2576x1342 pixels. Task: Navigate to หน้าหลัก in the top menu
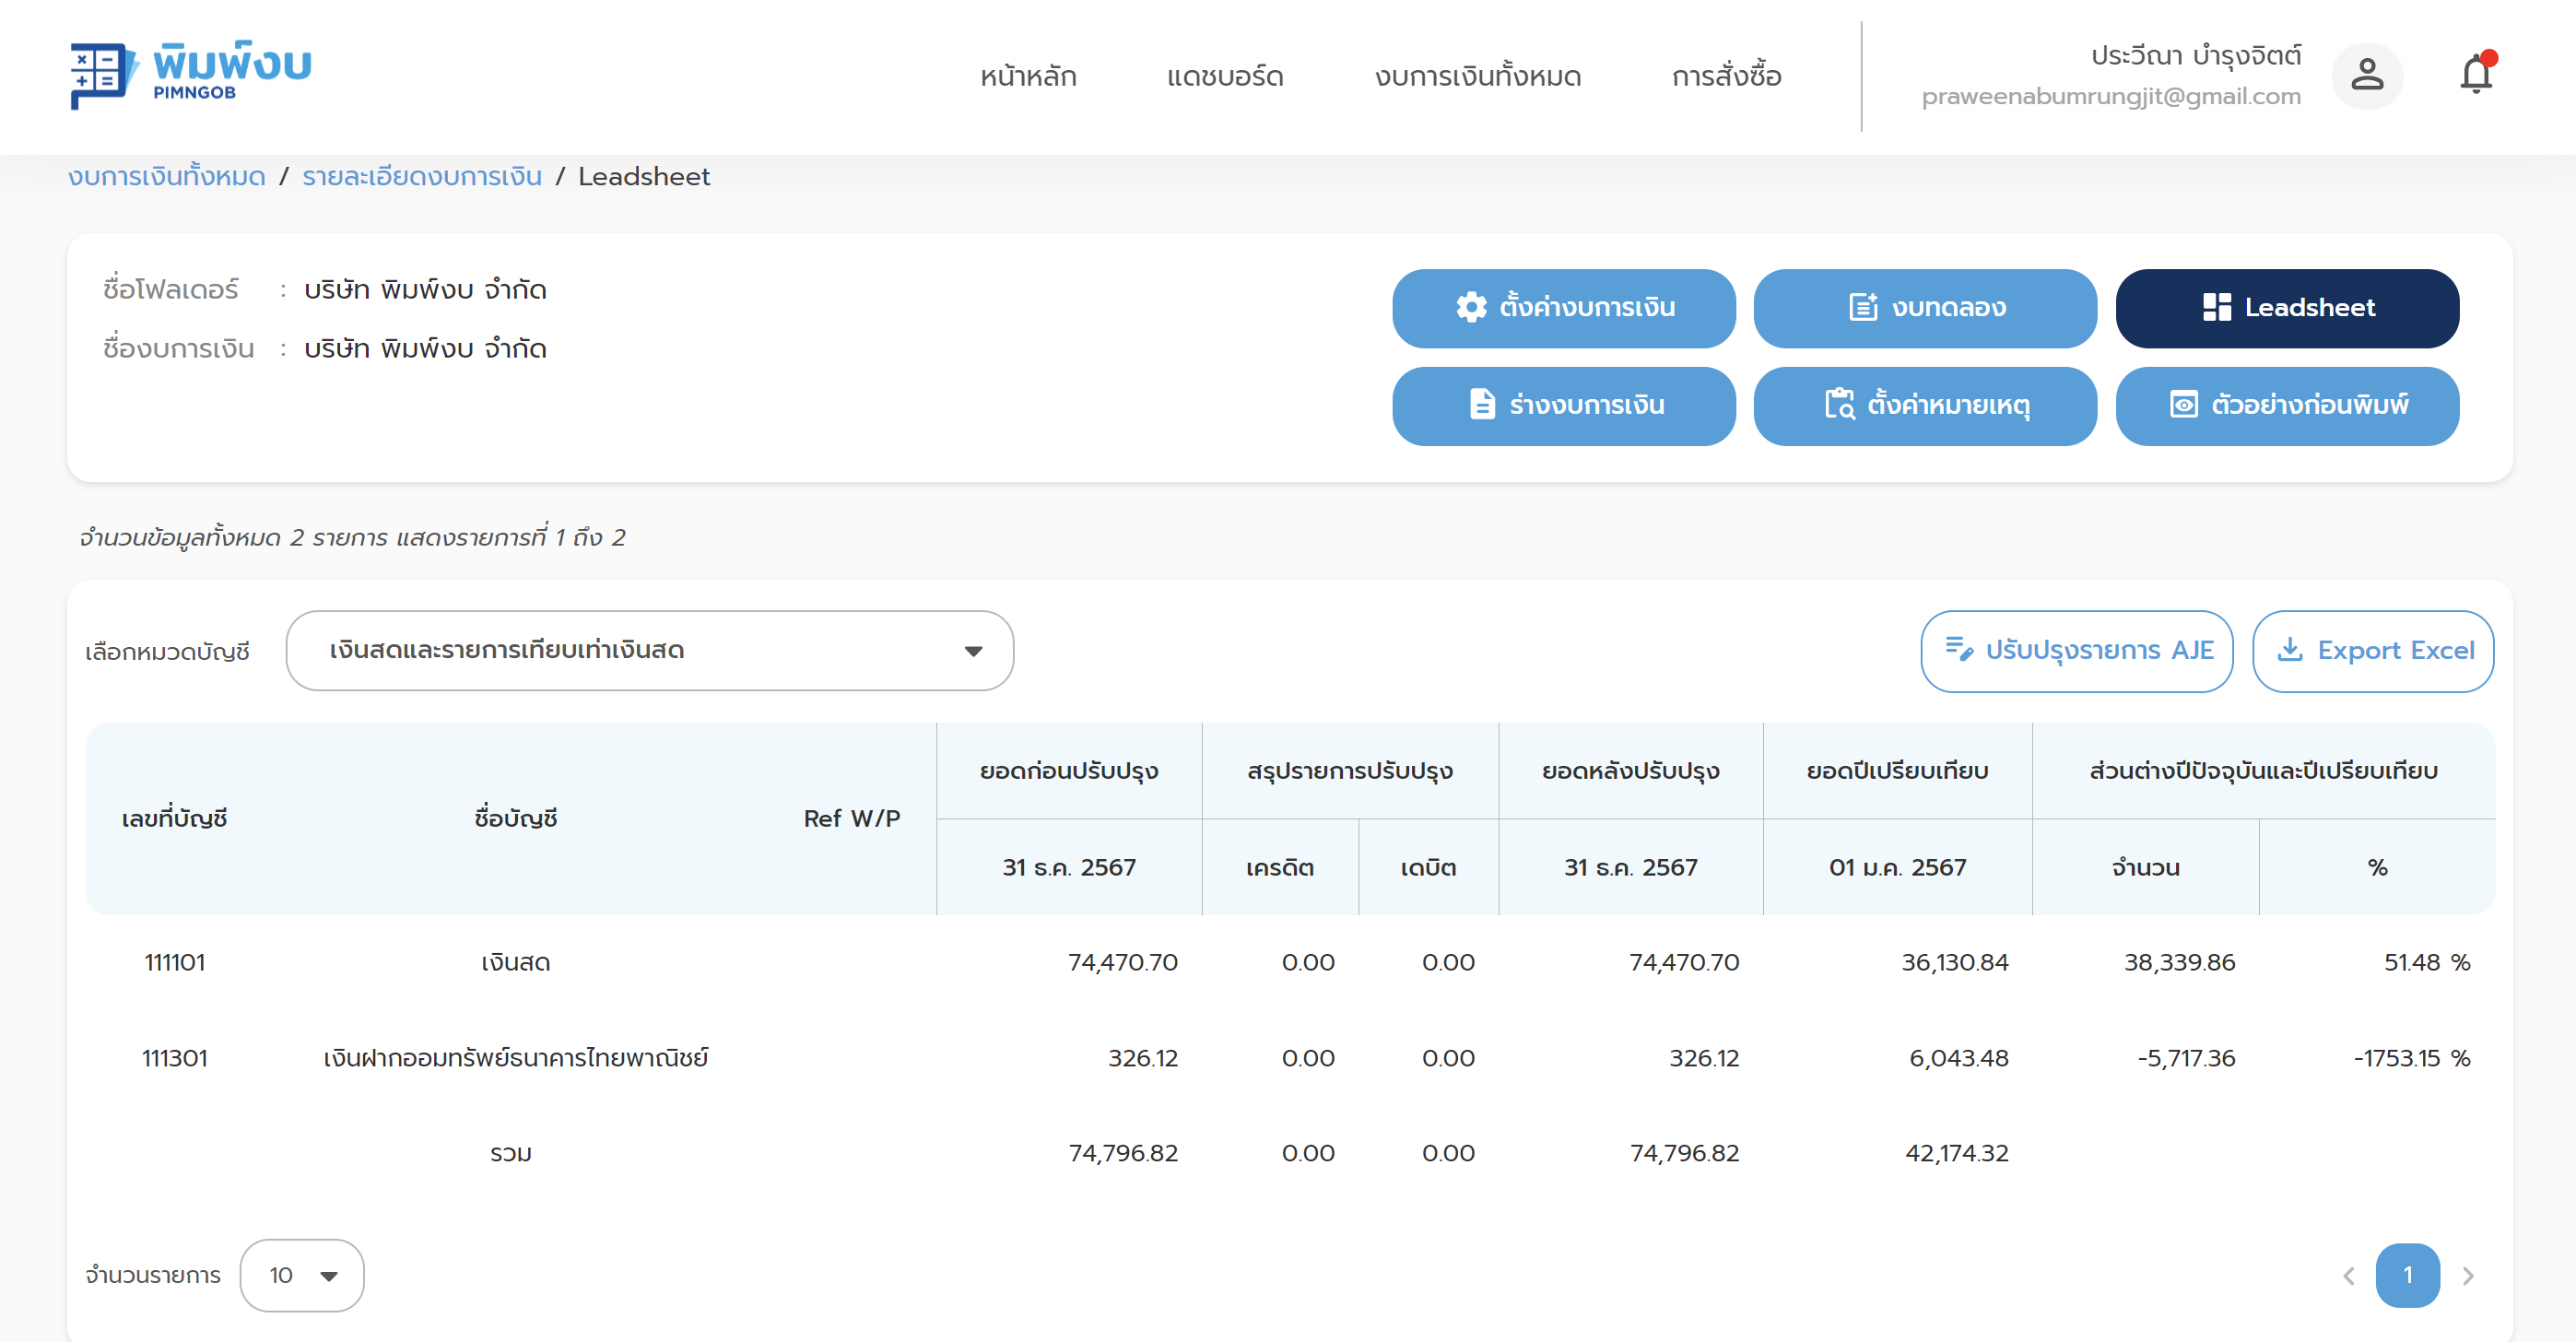pos(1027,77)
